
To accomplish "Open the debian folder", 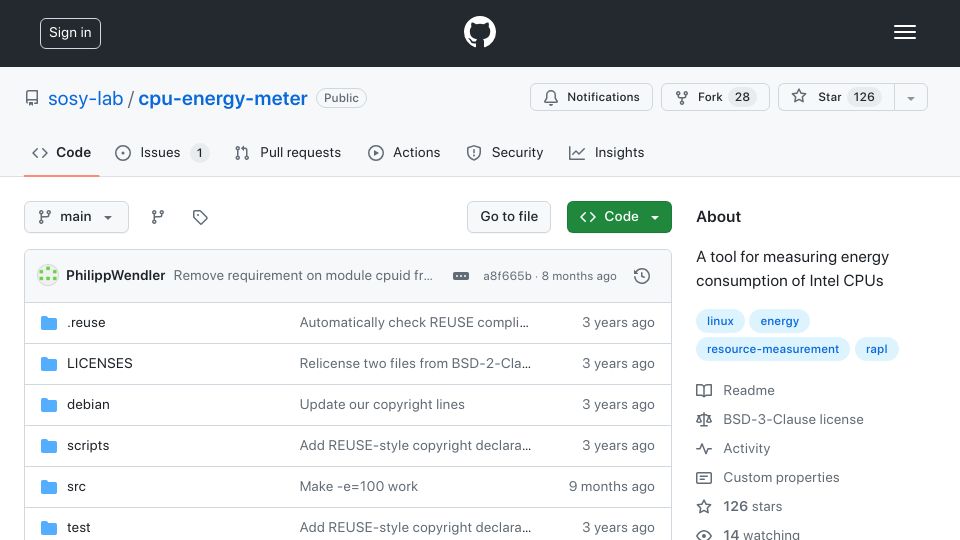I will pyautogui.click(x=88, y=405).
